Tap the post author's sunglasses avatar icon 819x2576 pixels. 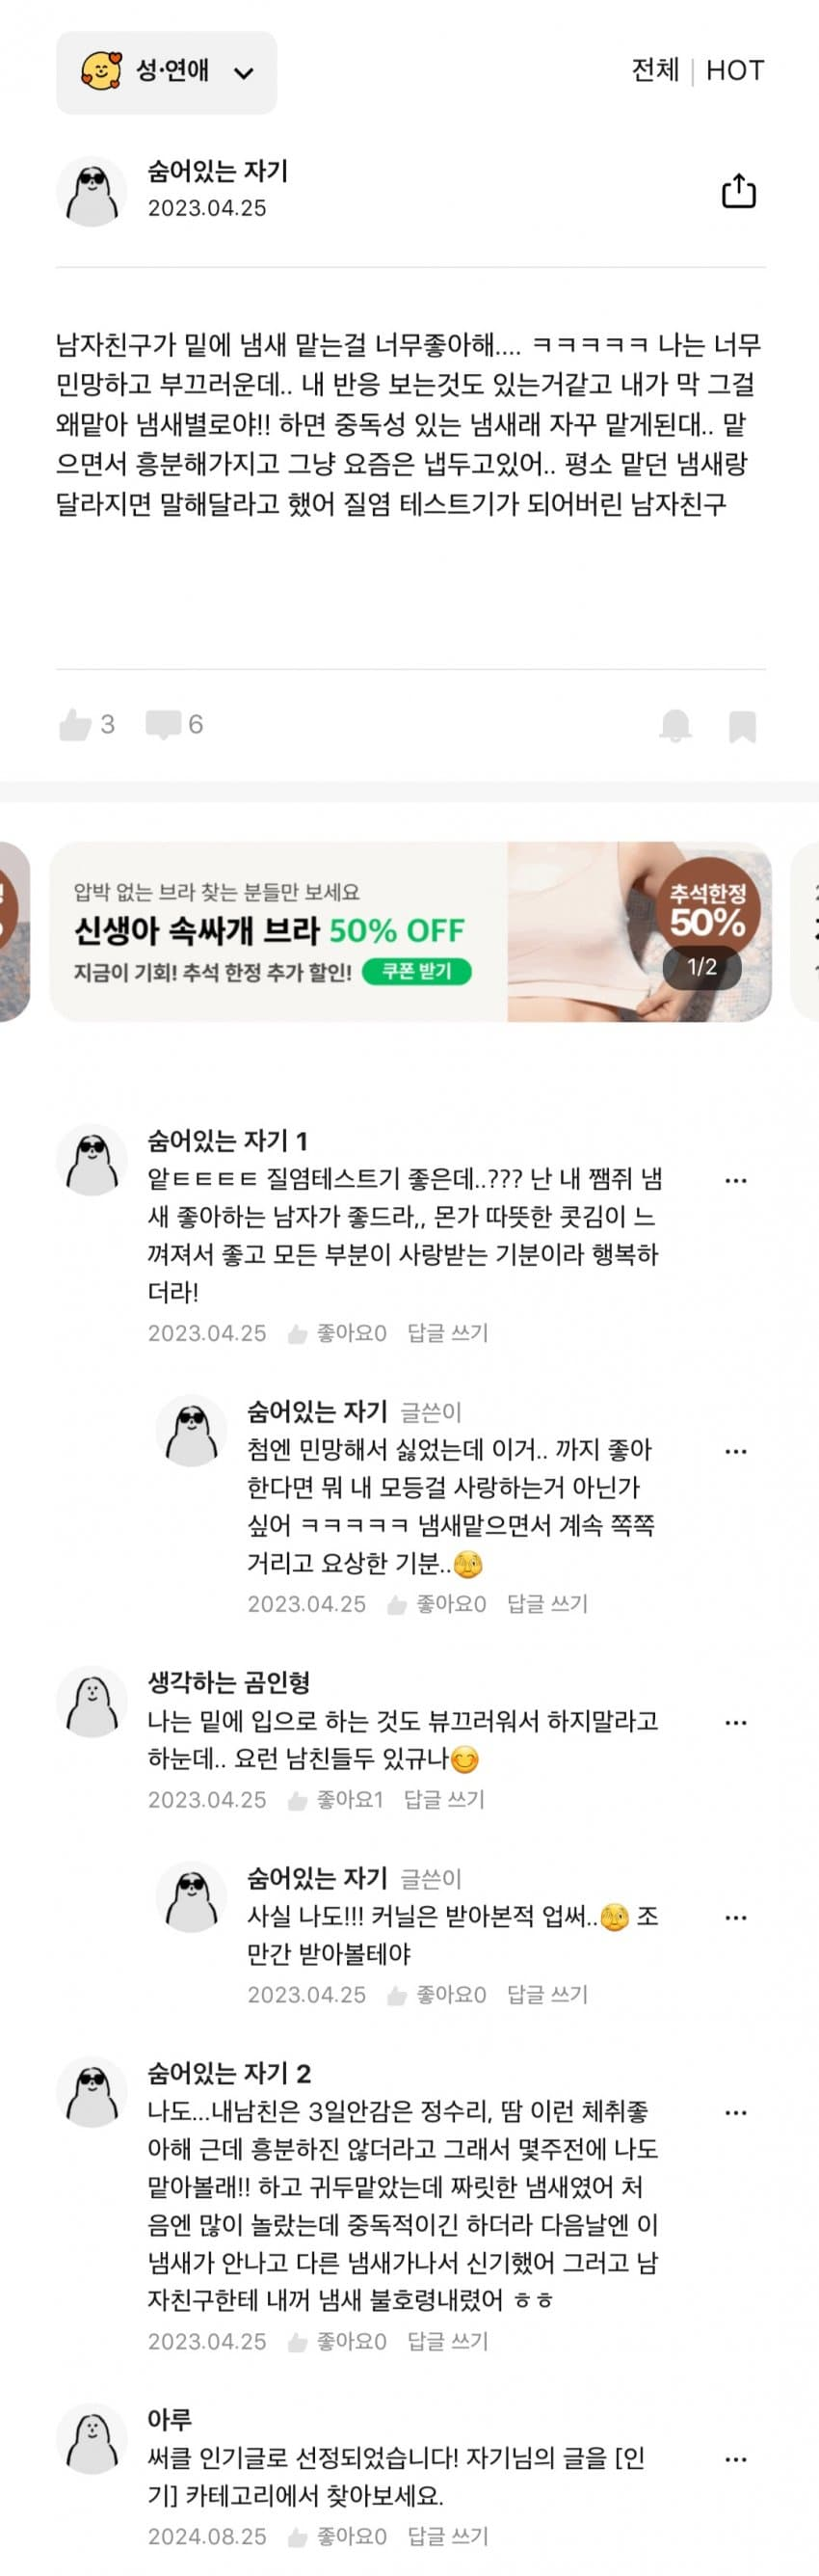(x=92, y=191)
